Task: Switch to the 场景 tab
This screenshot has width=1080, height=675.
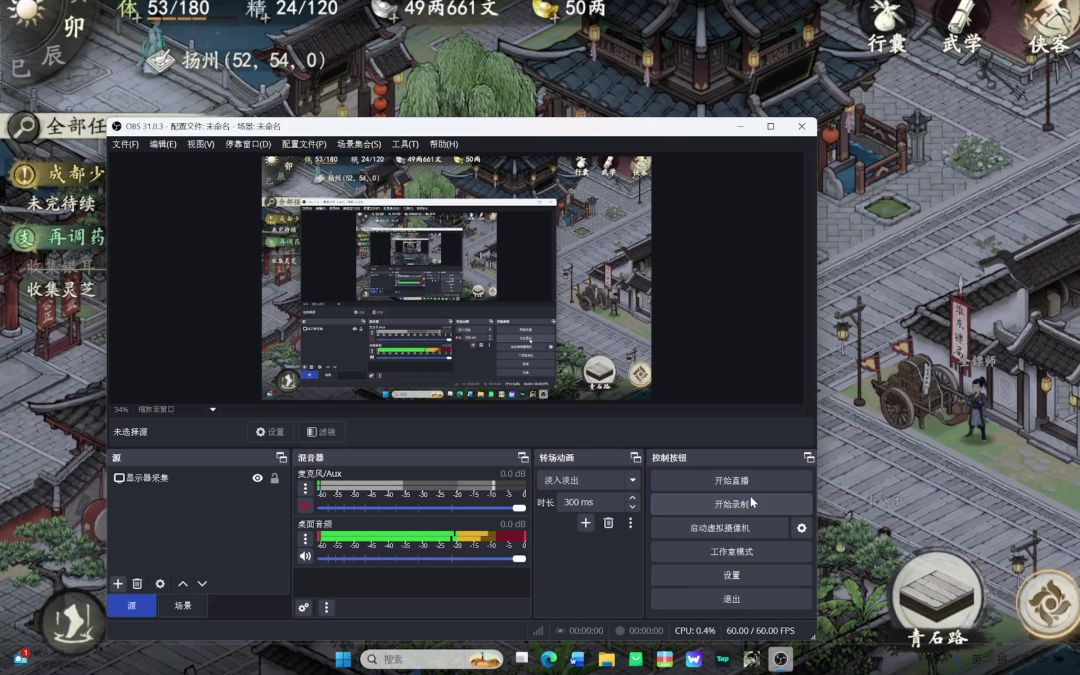Action: pyautogui.click(x=183, y=606)
